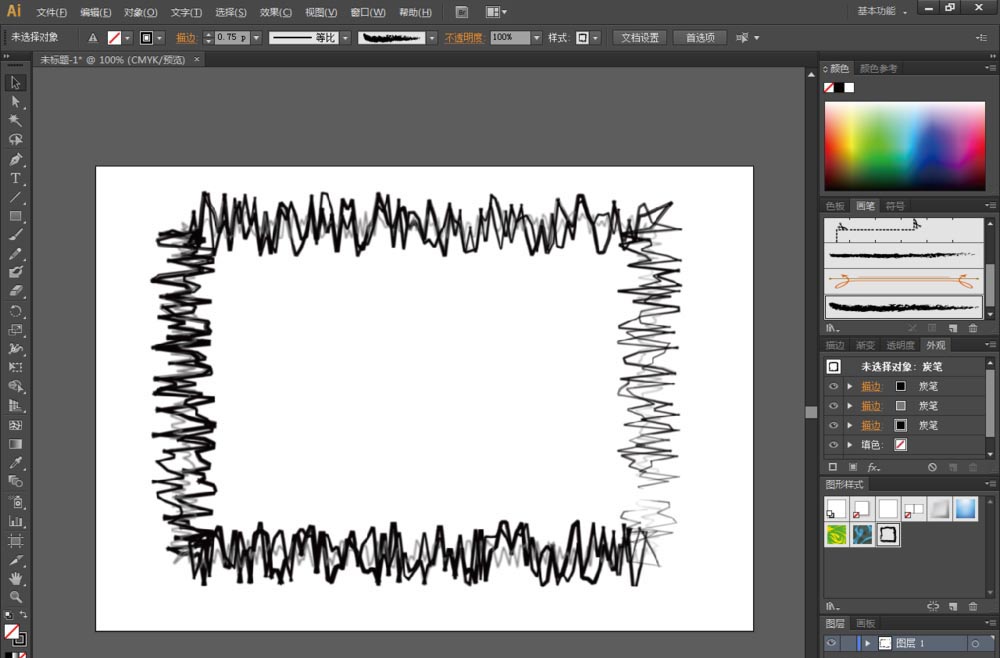Open stroke weight dropdown next to 0.75 p
The width and height of the screenshot is (1000, 658).
(256, 38)
